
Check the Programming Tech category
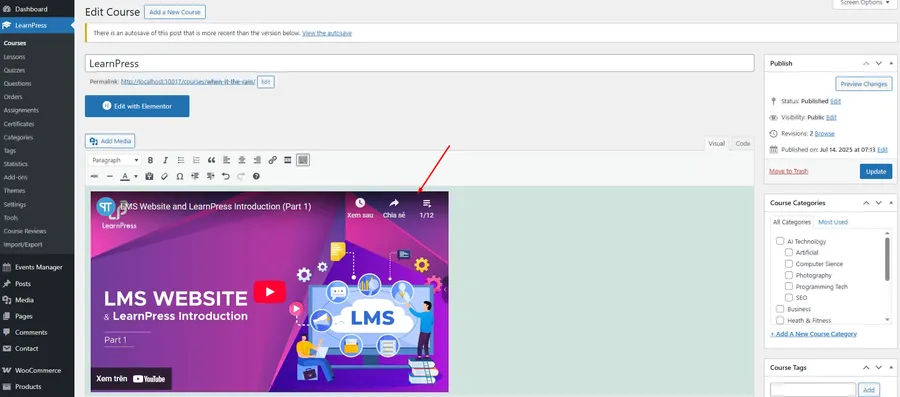point(789,286)
